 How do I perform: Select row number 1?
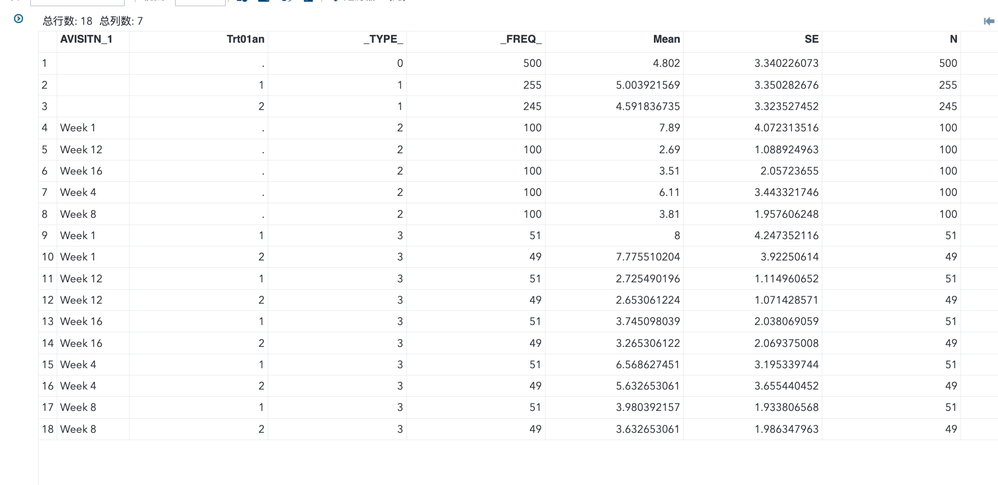click(x=45, y=63)
